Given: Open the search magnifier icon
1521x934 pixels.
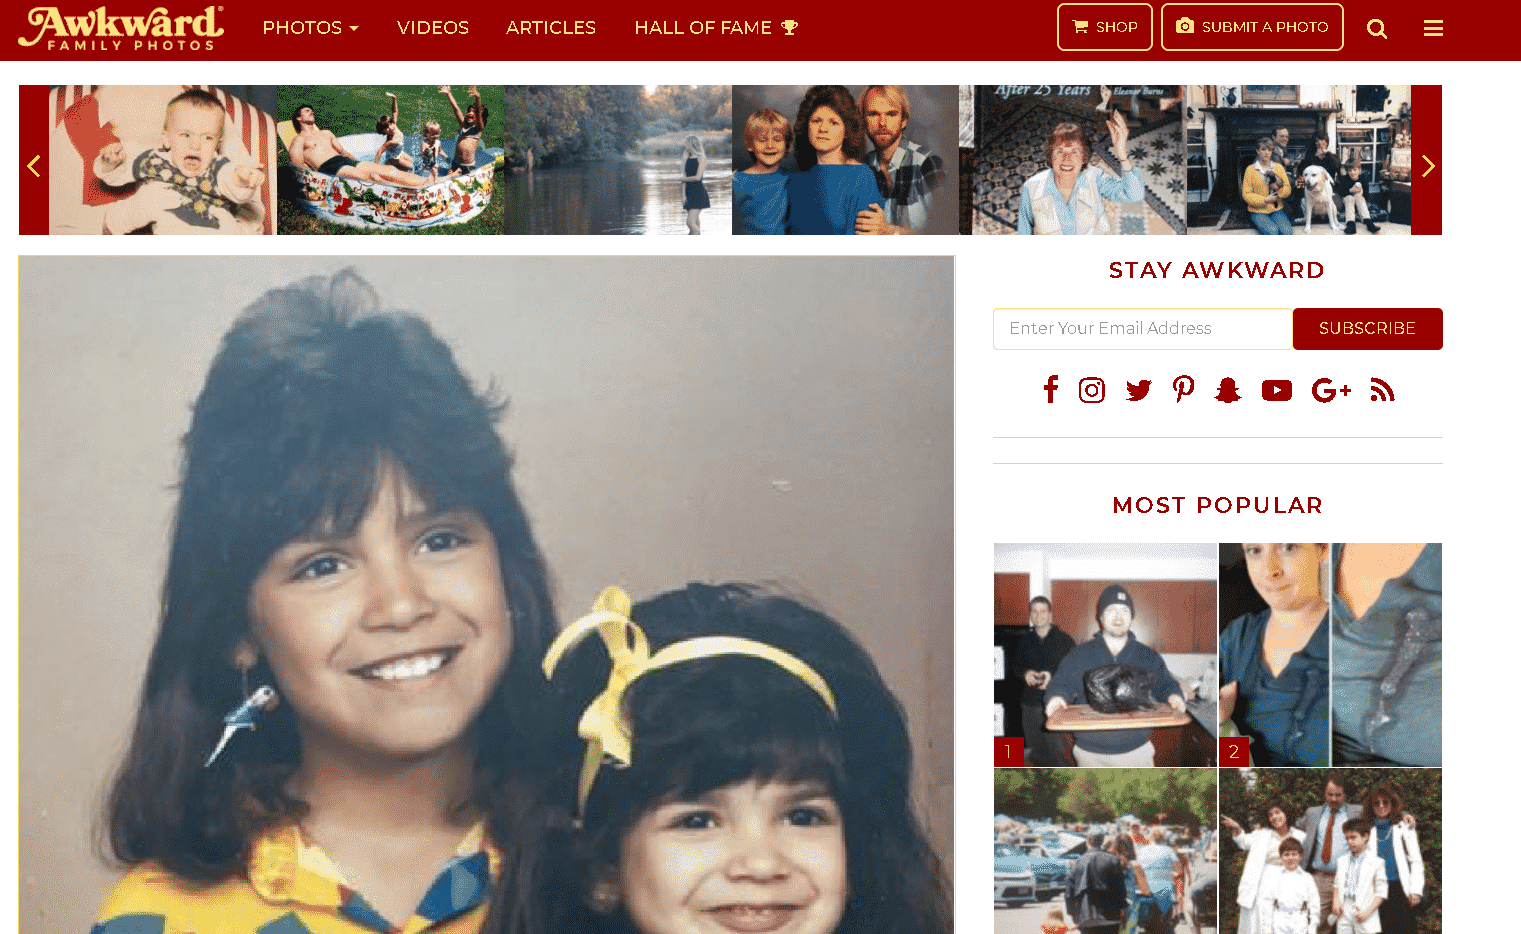Looking at the screenshot, I should coord(1377,29).
